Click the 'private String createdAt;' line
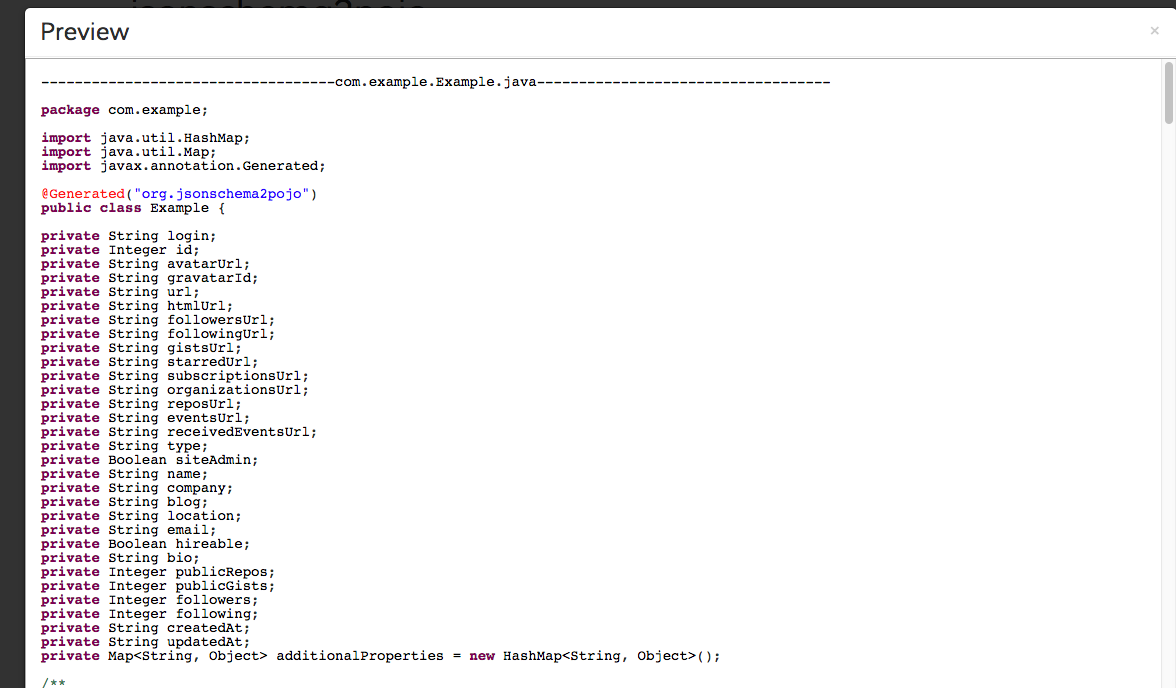The image size is (1176, 688). (x=146, y=628)
